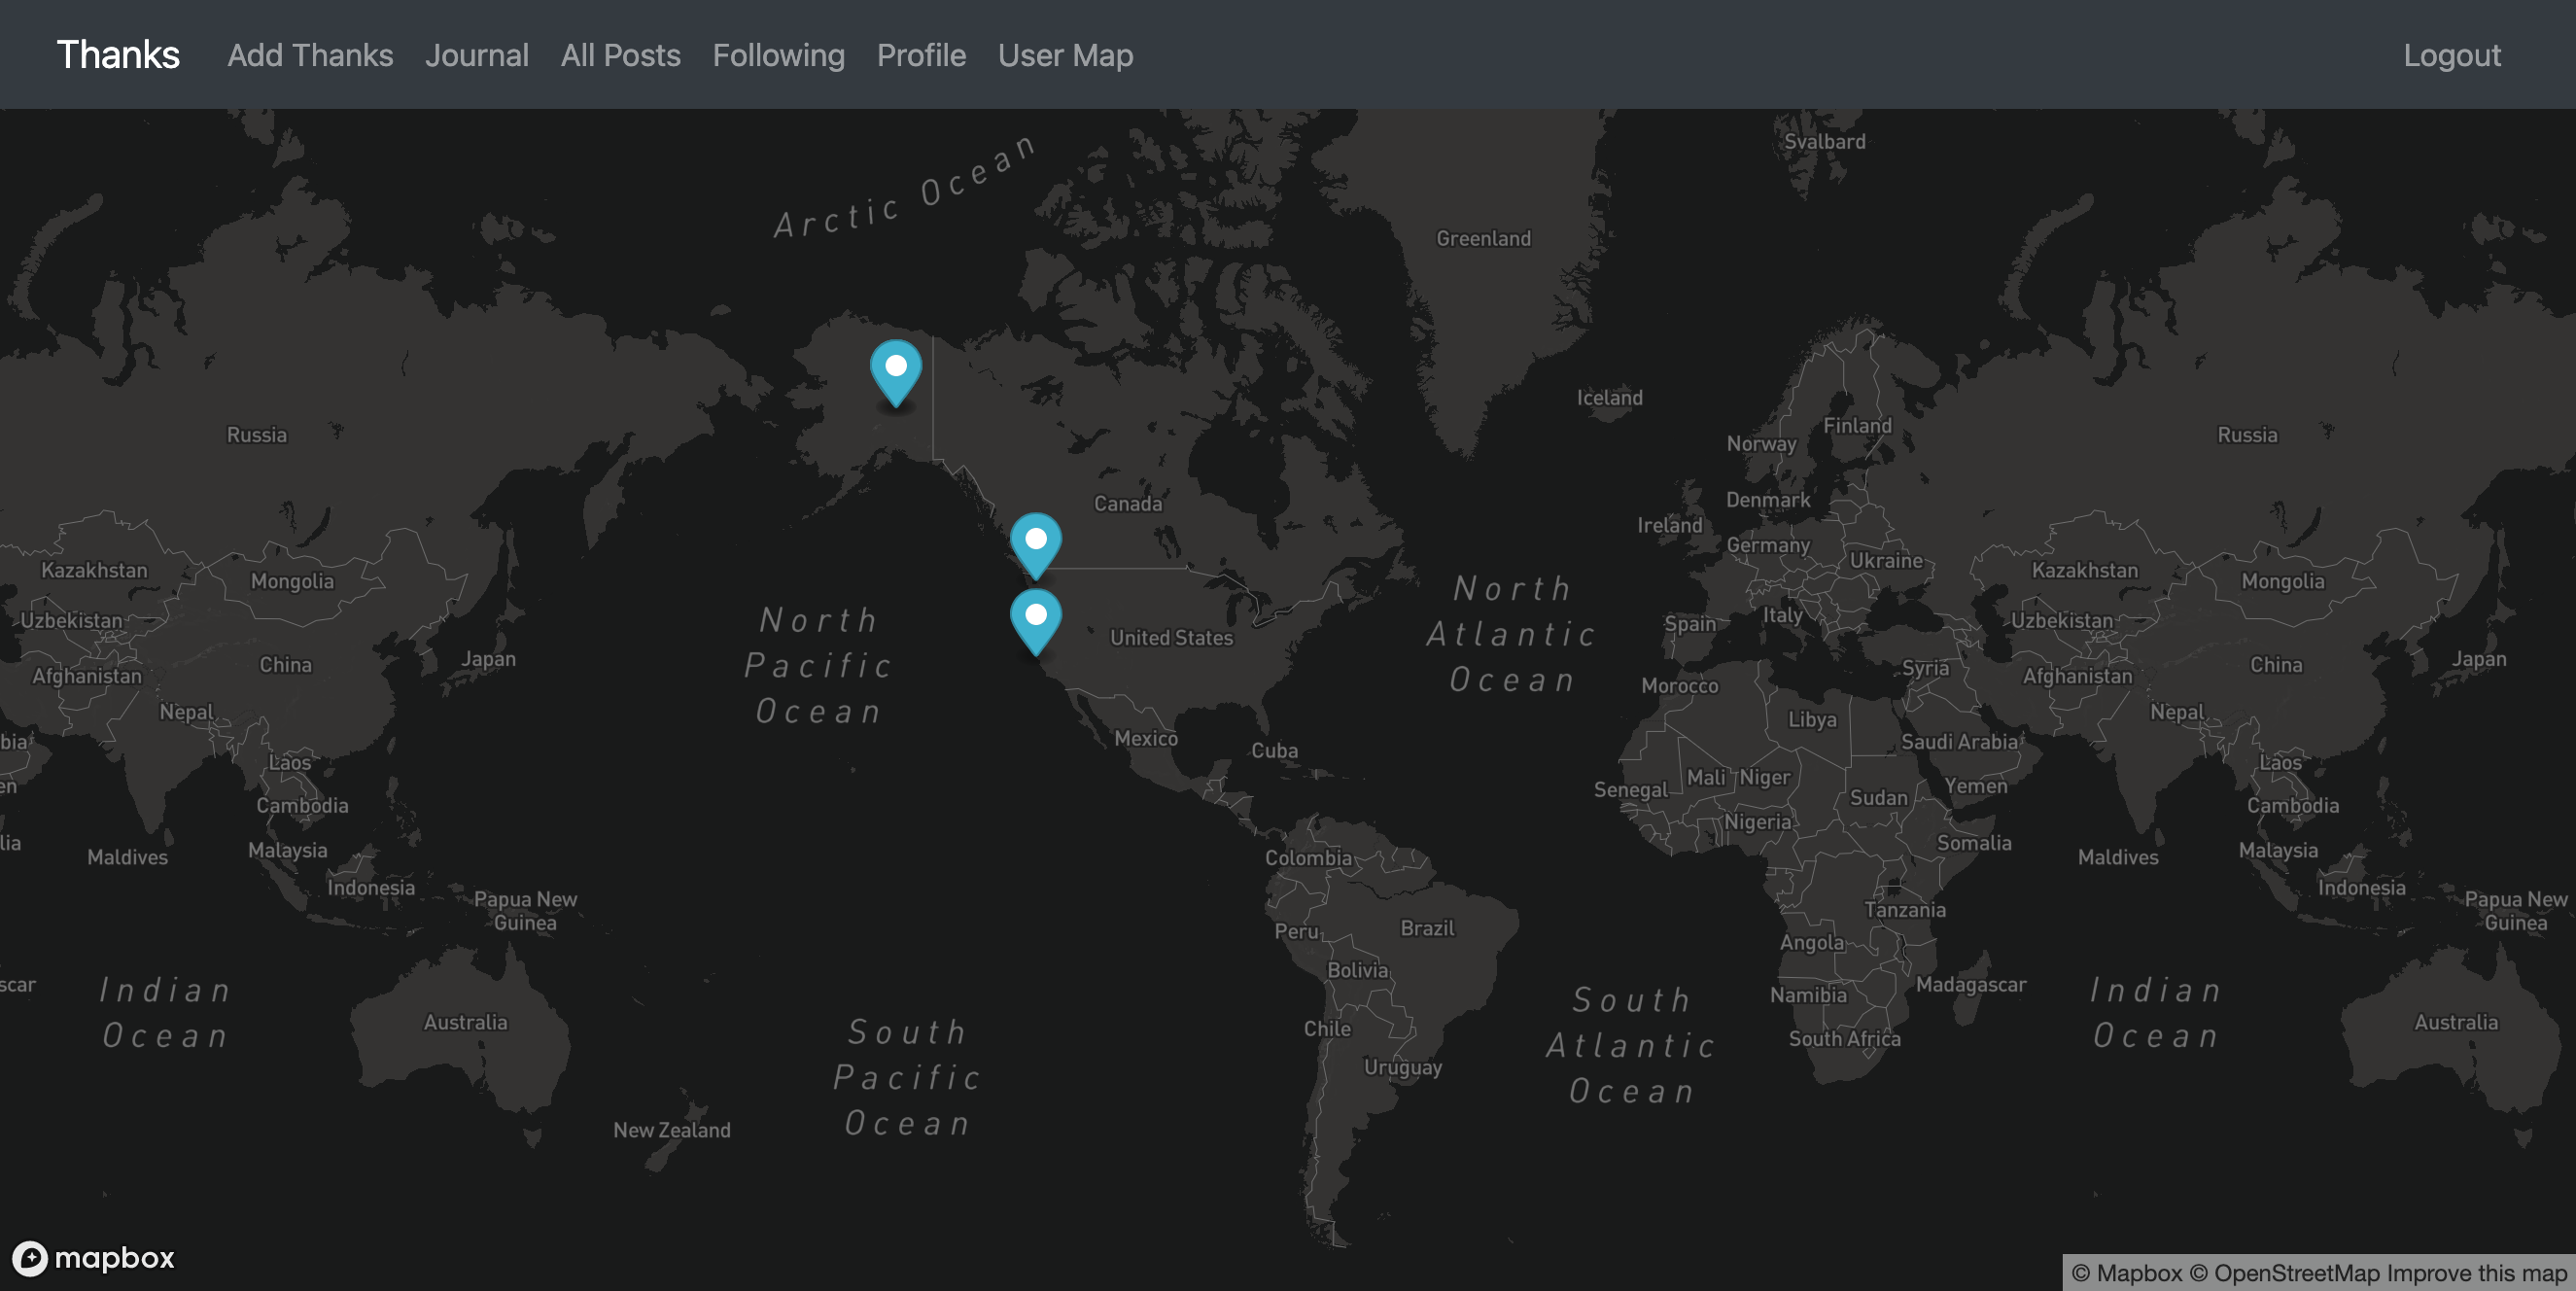Click the All Posts menu item
Image resolution: width=2576 pixels, height=1291 pixels.
(620, 54)
